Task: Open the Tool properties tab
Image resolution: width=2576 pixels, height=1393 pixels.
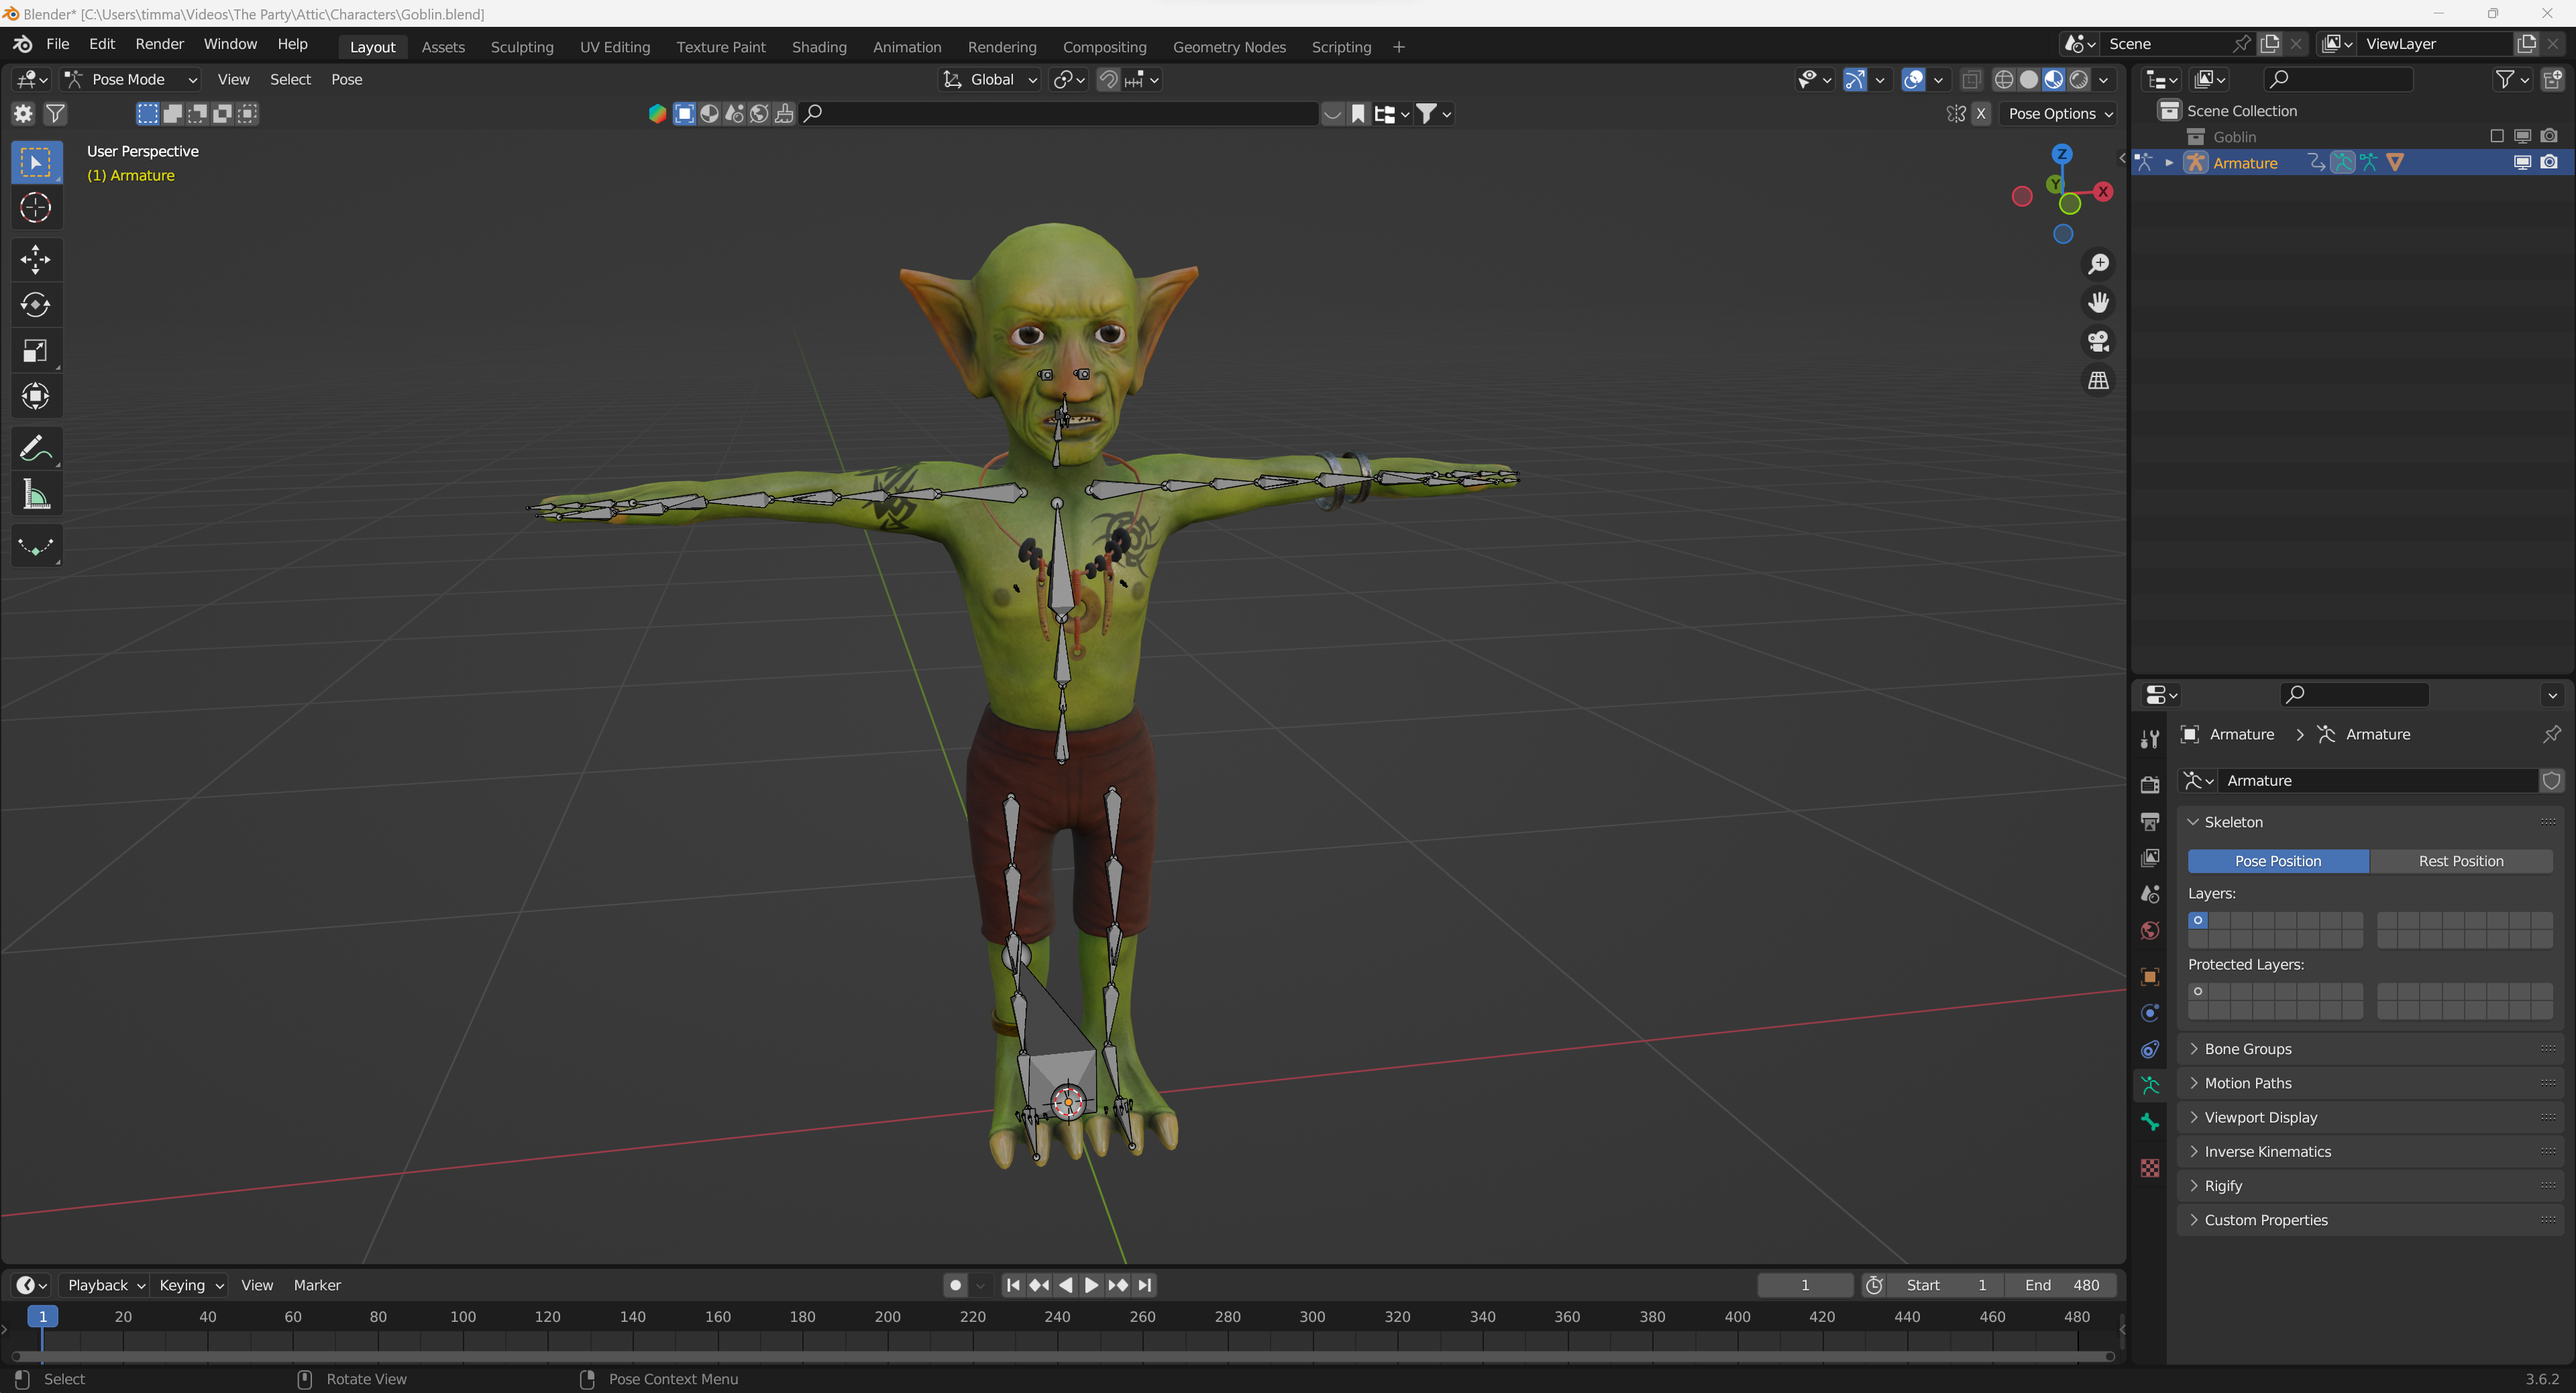Action: [x=2150, y=739]
